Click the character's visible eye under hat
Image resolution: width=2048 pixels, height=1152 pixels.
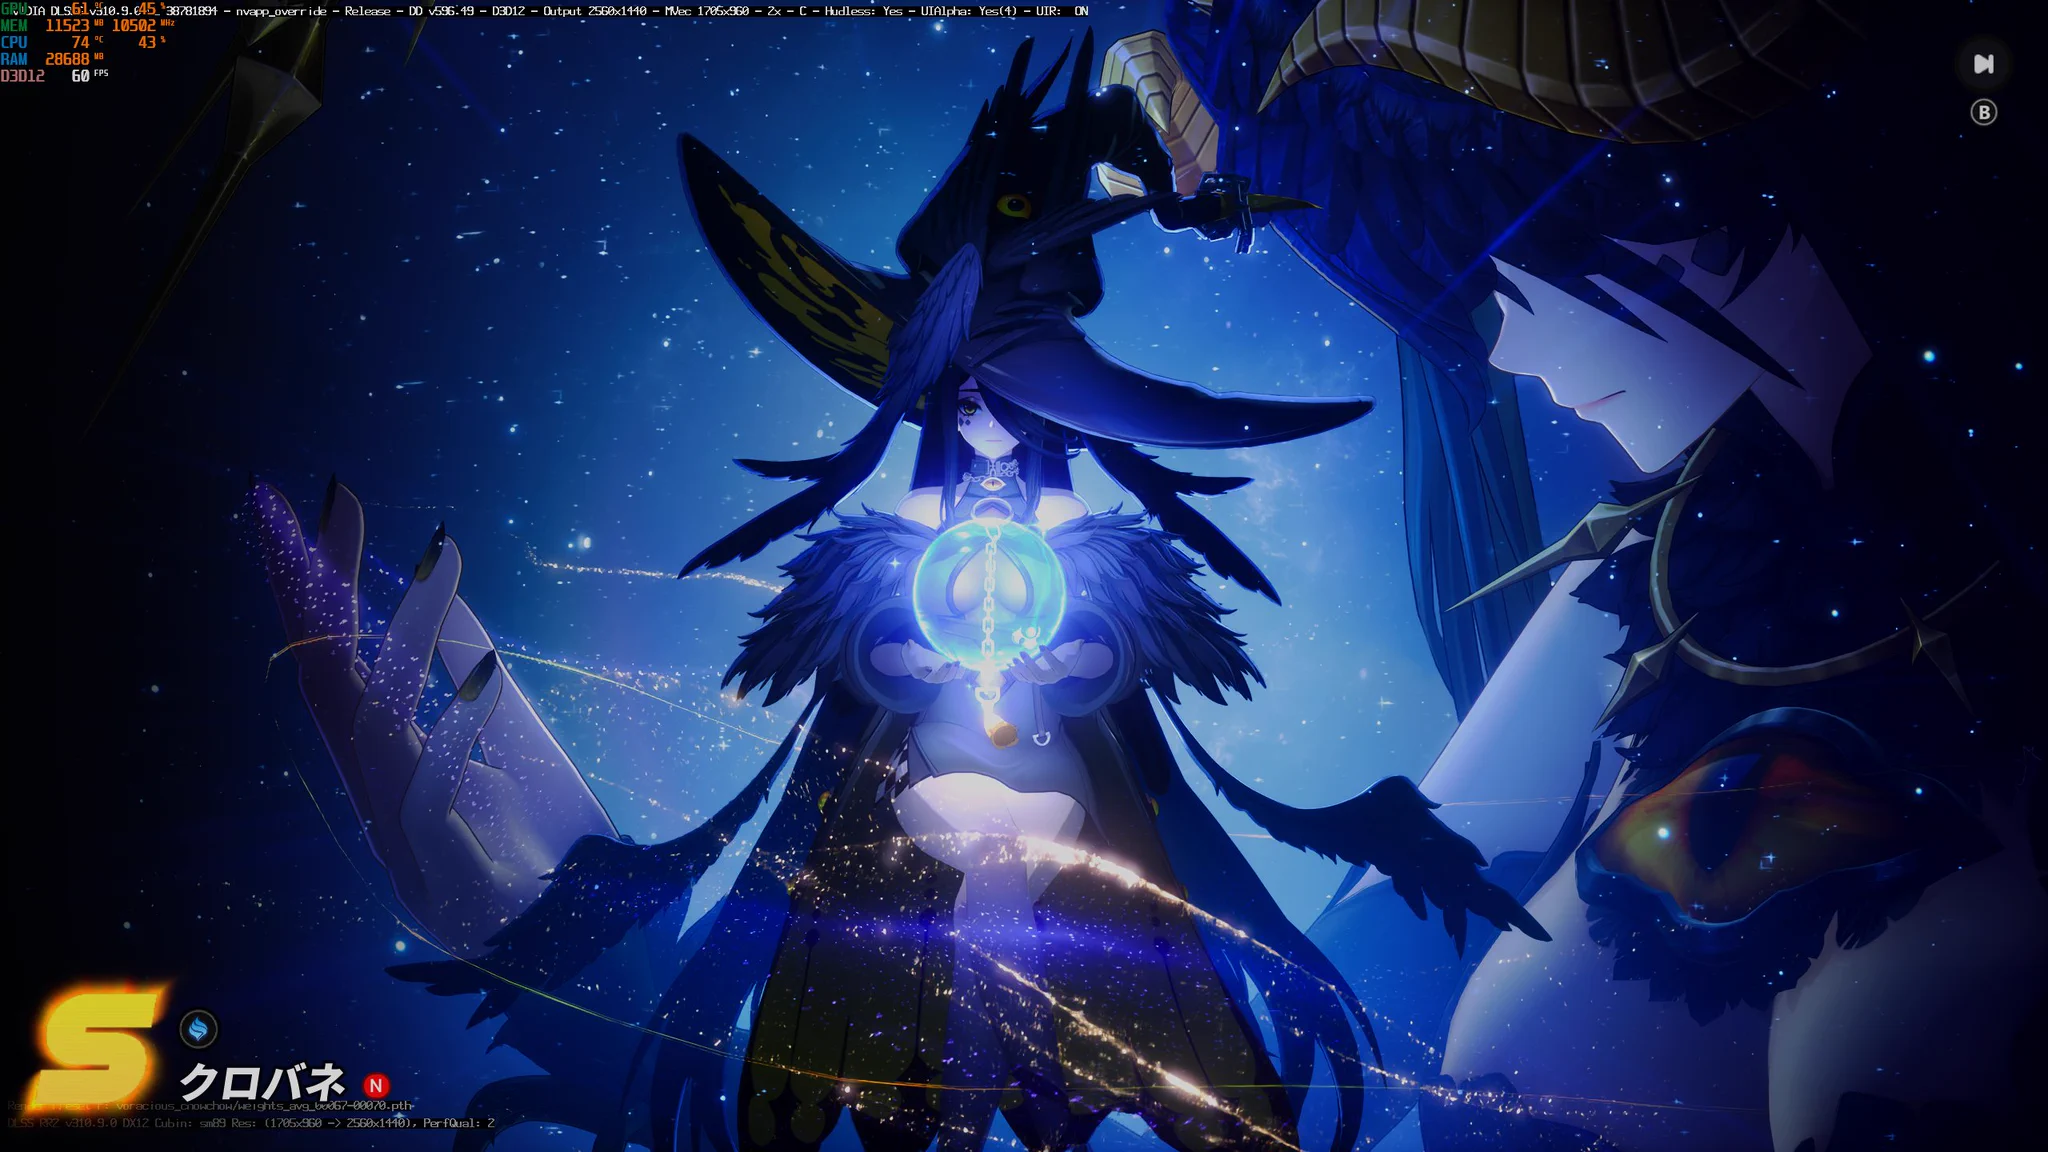coord(967,408)
